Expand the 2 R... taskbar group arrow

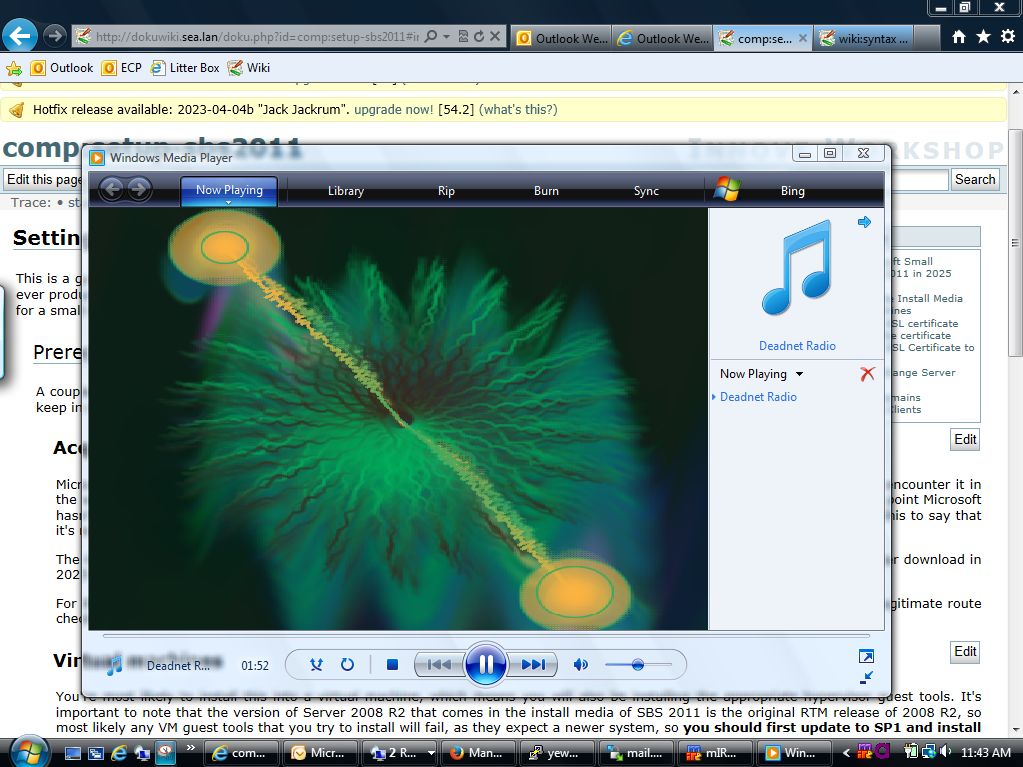click(x=431, y=753)
